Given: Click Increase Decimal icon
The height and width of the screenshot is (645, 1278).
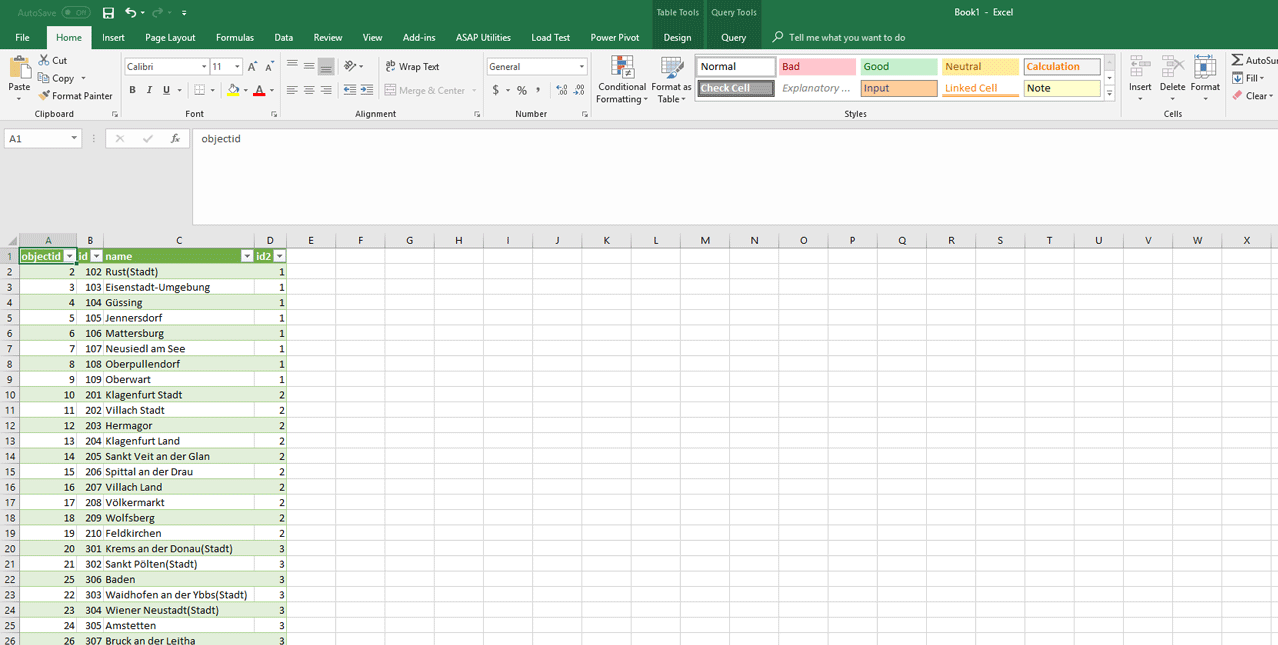Looking at the screenshot, I should tap(561, 90).
